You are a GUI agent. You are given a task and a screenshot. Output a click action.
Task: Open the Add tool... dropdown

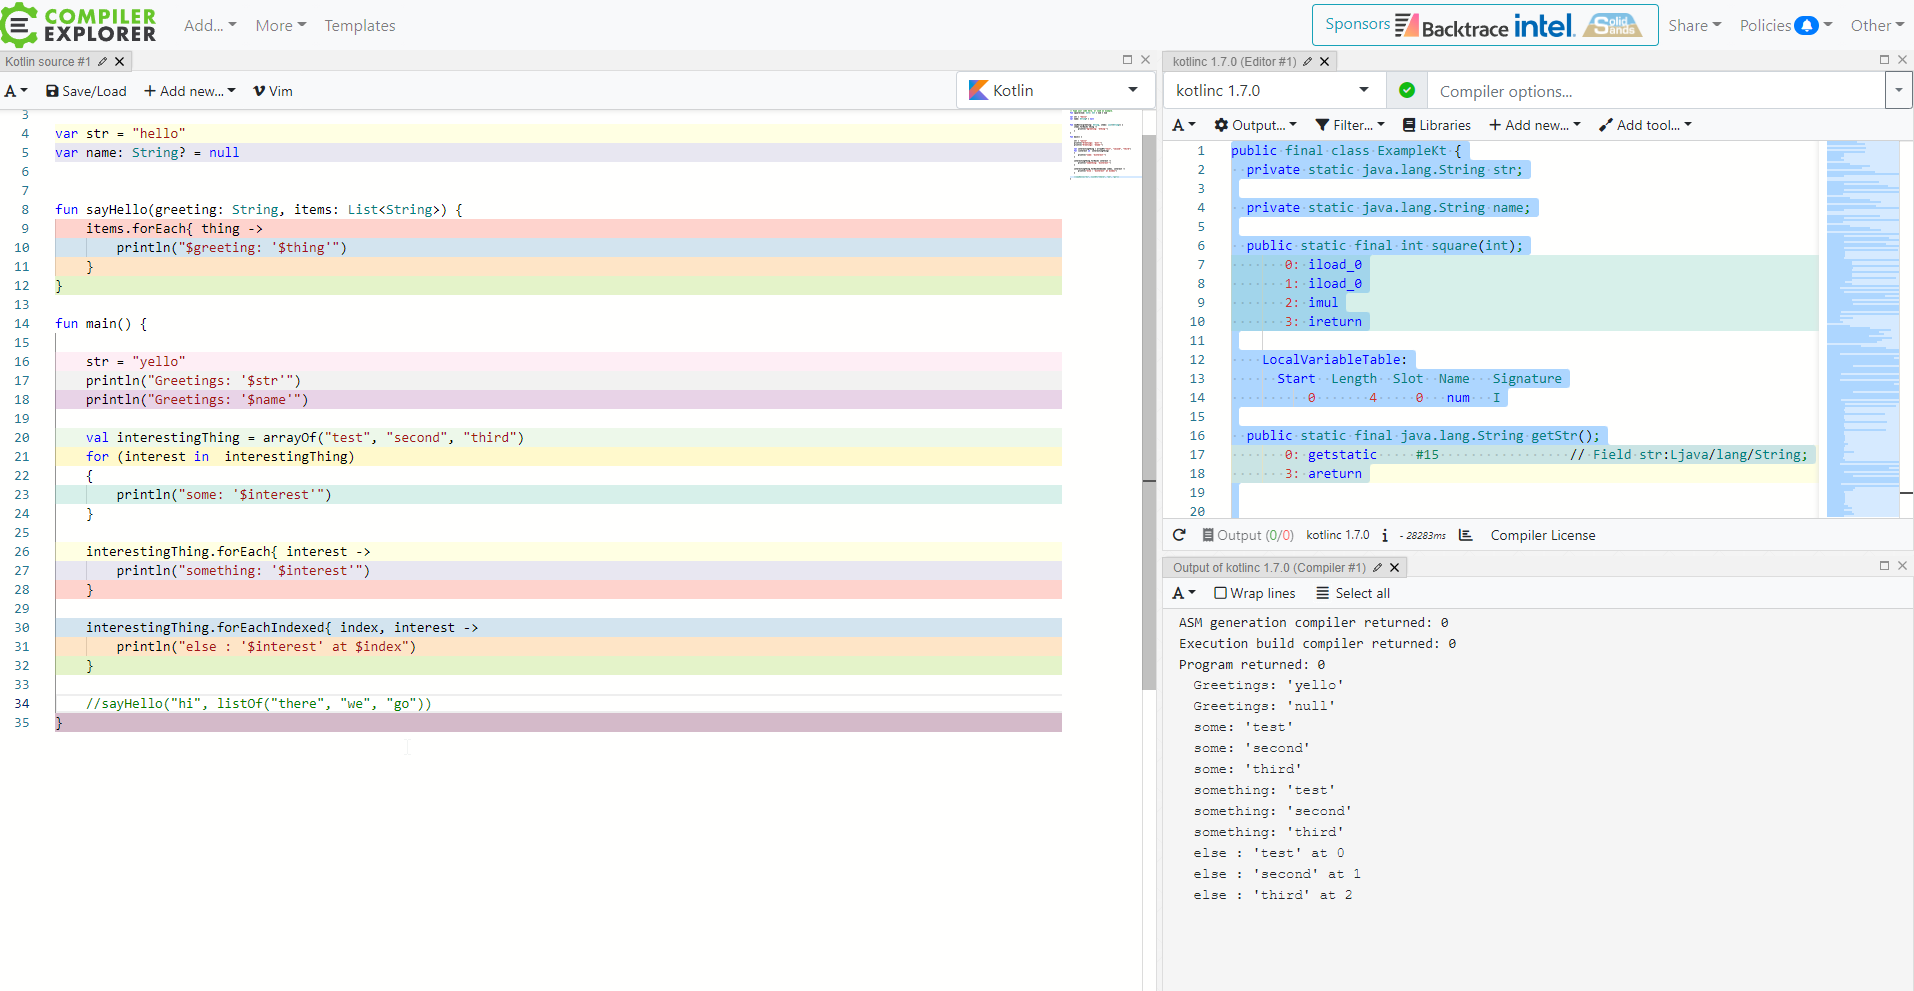(1645, 125)
